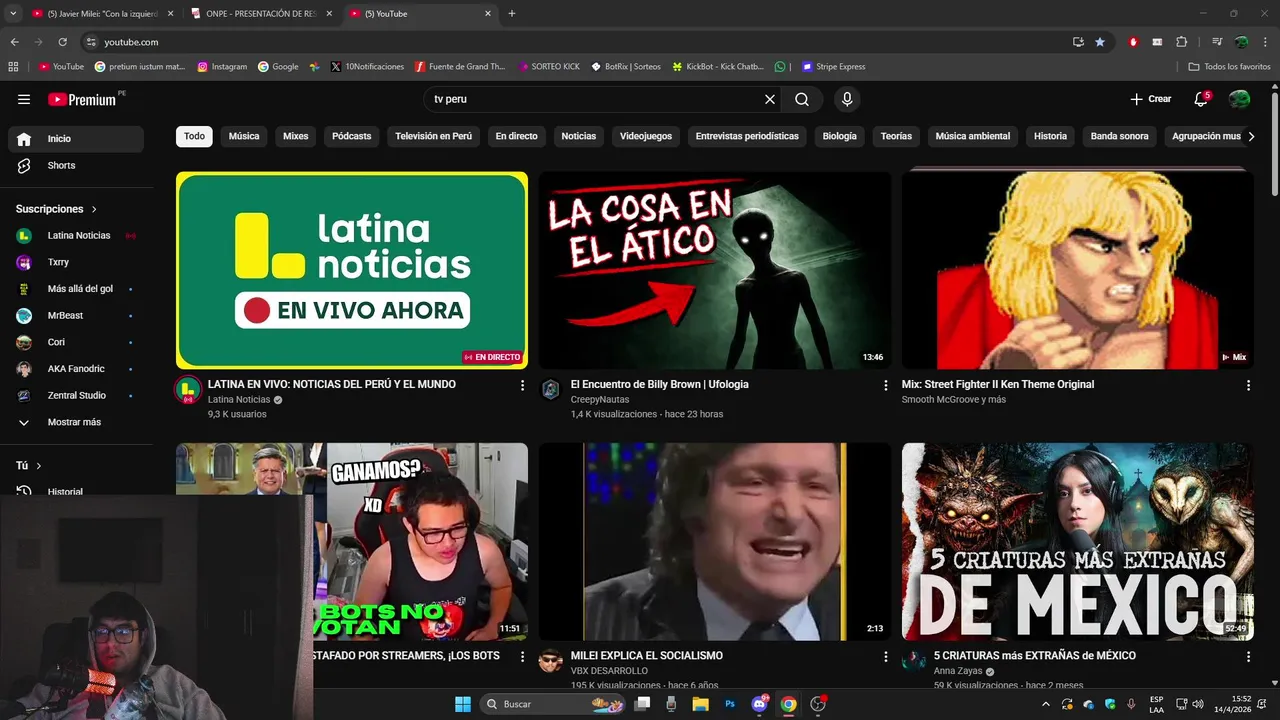Open the Stripe Express bookmark
The image size is (1280, 720).
click(x=833, y=67)
